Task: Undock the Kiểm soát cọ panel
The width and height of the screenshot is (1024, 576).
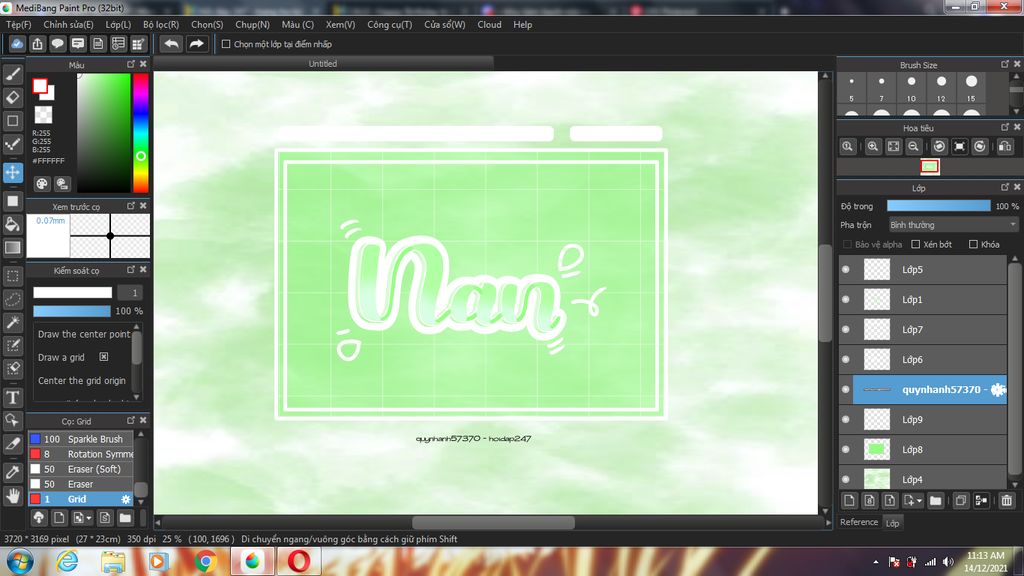Action: click(131, 270)
